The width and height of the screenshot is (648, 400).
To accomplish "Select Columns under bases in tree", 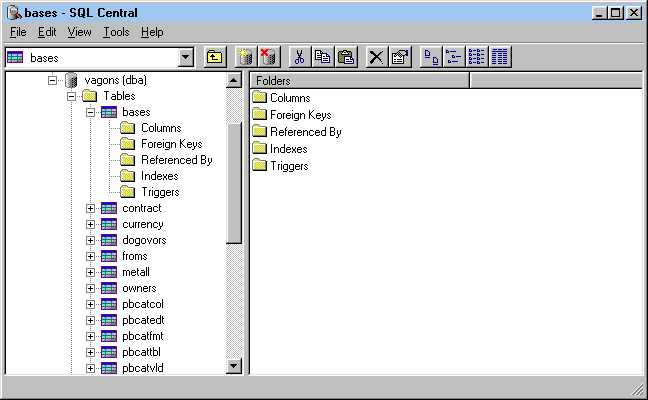I will click(161, 128).
